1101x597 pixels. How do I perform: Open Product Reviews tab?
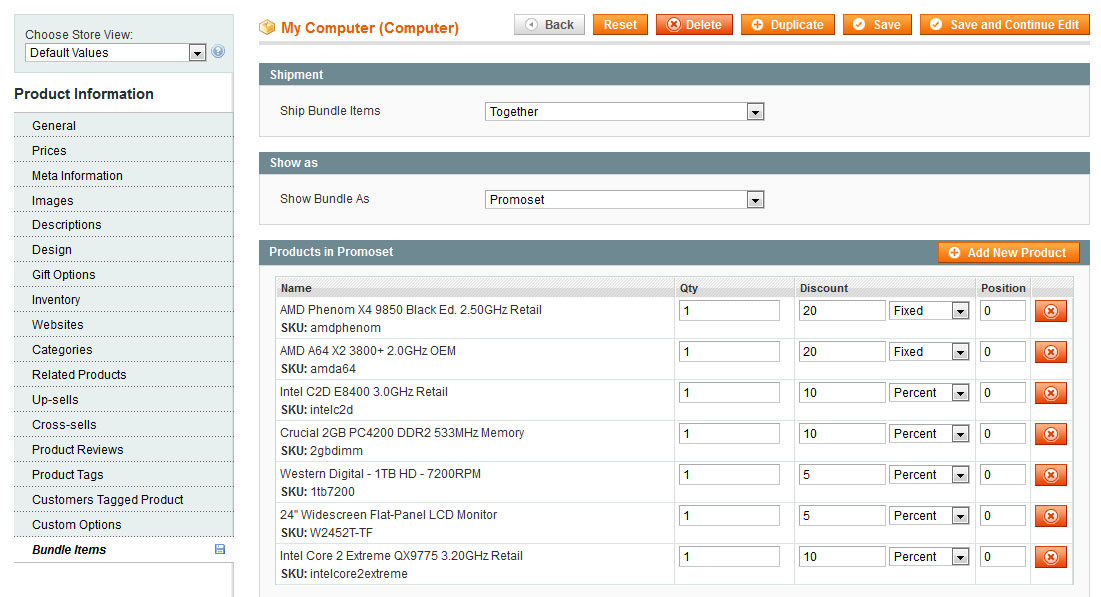[x=124, y=450]
